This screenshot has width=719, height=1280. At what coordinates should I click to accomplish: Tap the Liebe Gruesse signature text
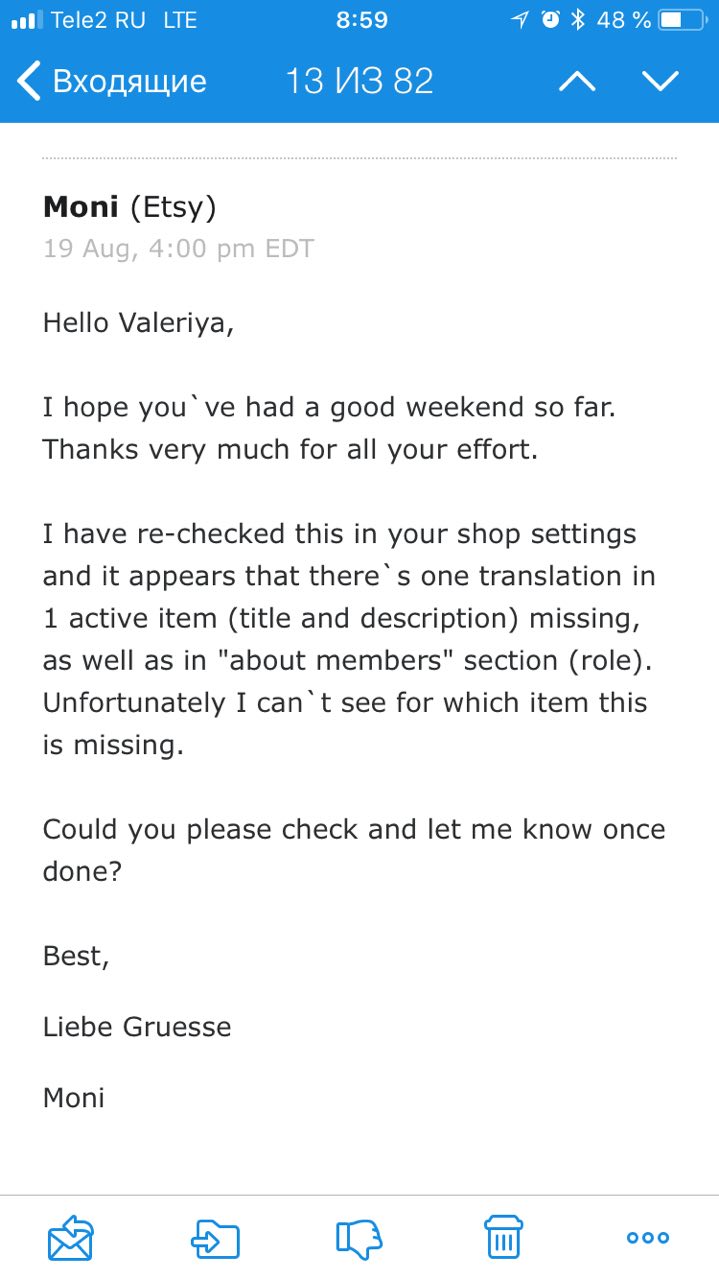pos(137,1027)
